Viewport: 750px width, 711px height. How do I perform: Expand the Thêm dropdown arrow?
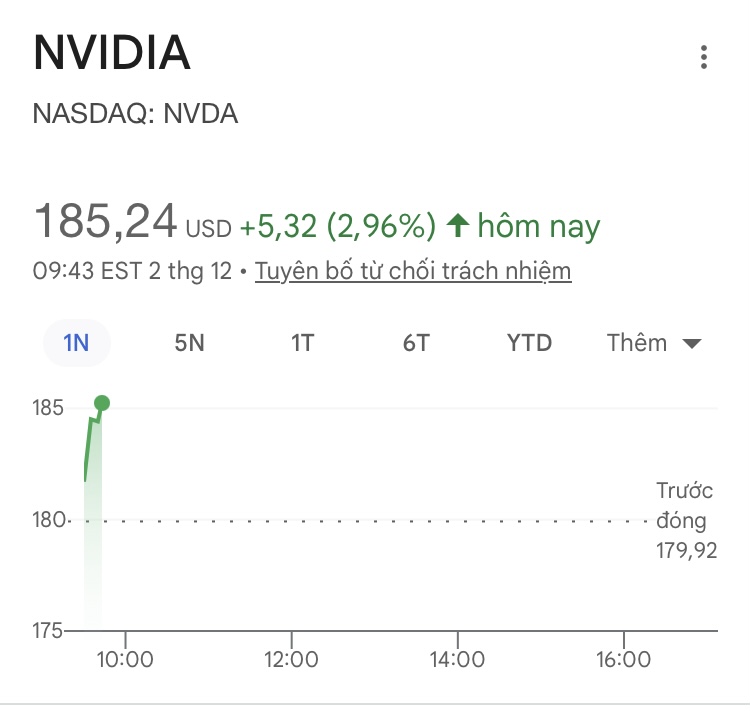click(x=691, y=344)
